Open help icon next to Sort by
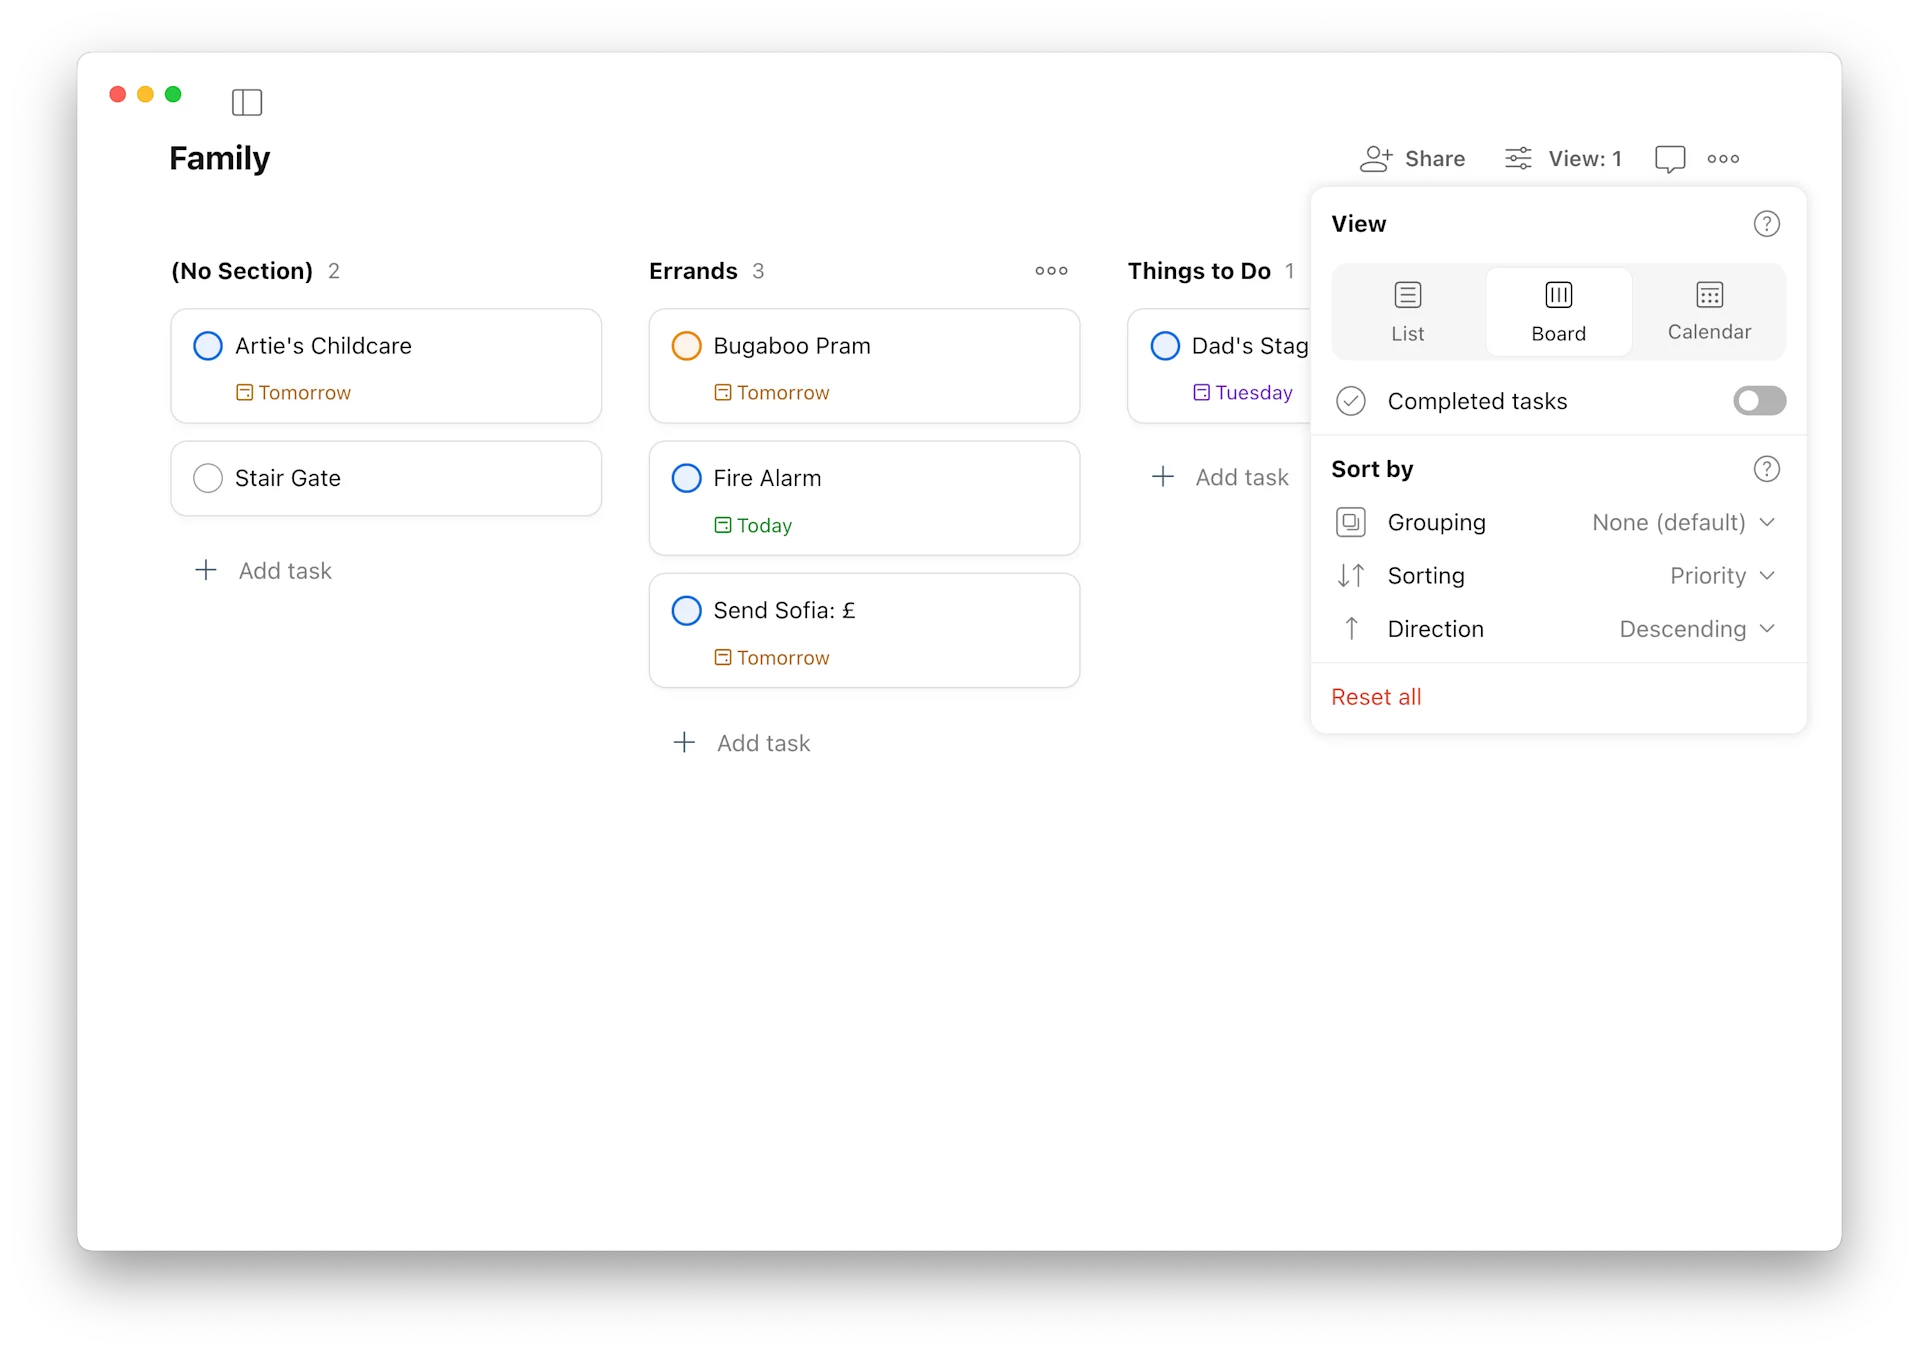Image resolution: width=1920 pixels, height=1353 pixels. coord(1766,469)
